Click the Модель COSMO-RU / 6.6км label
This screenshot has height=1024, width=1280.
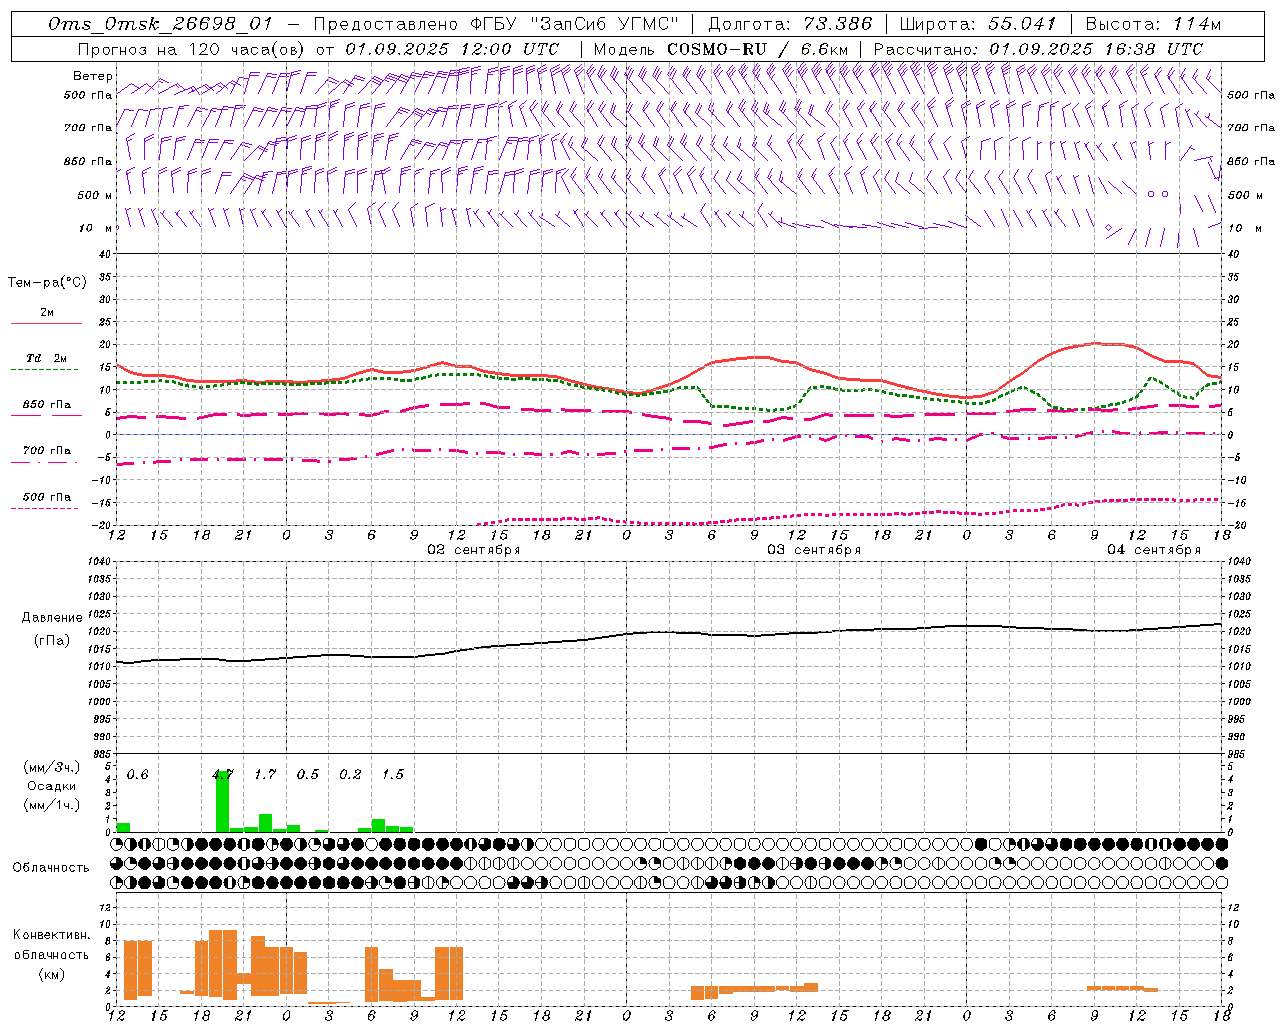[721, 49]
